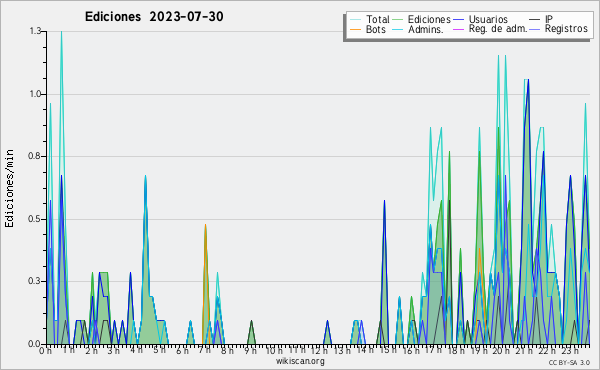Click the '23 h' x-axis label

click(570, 350)
